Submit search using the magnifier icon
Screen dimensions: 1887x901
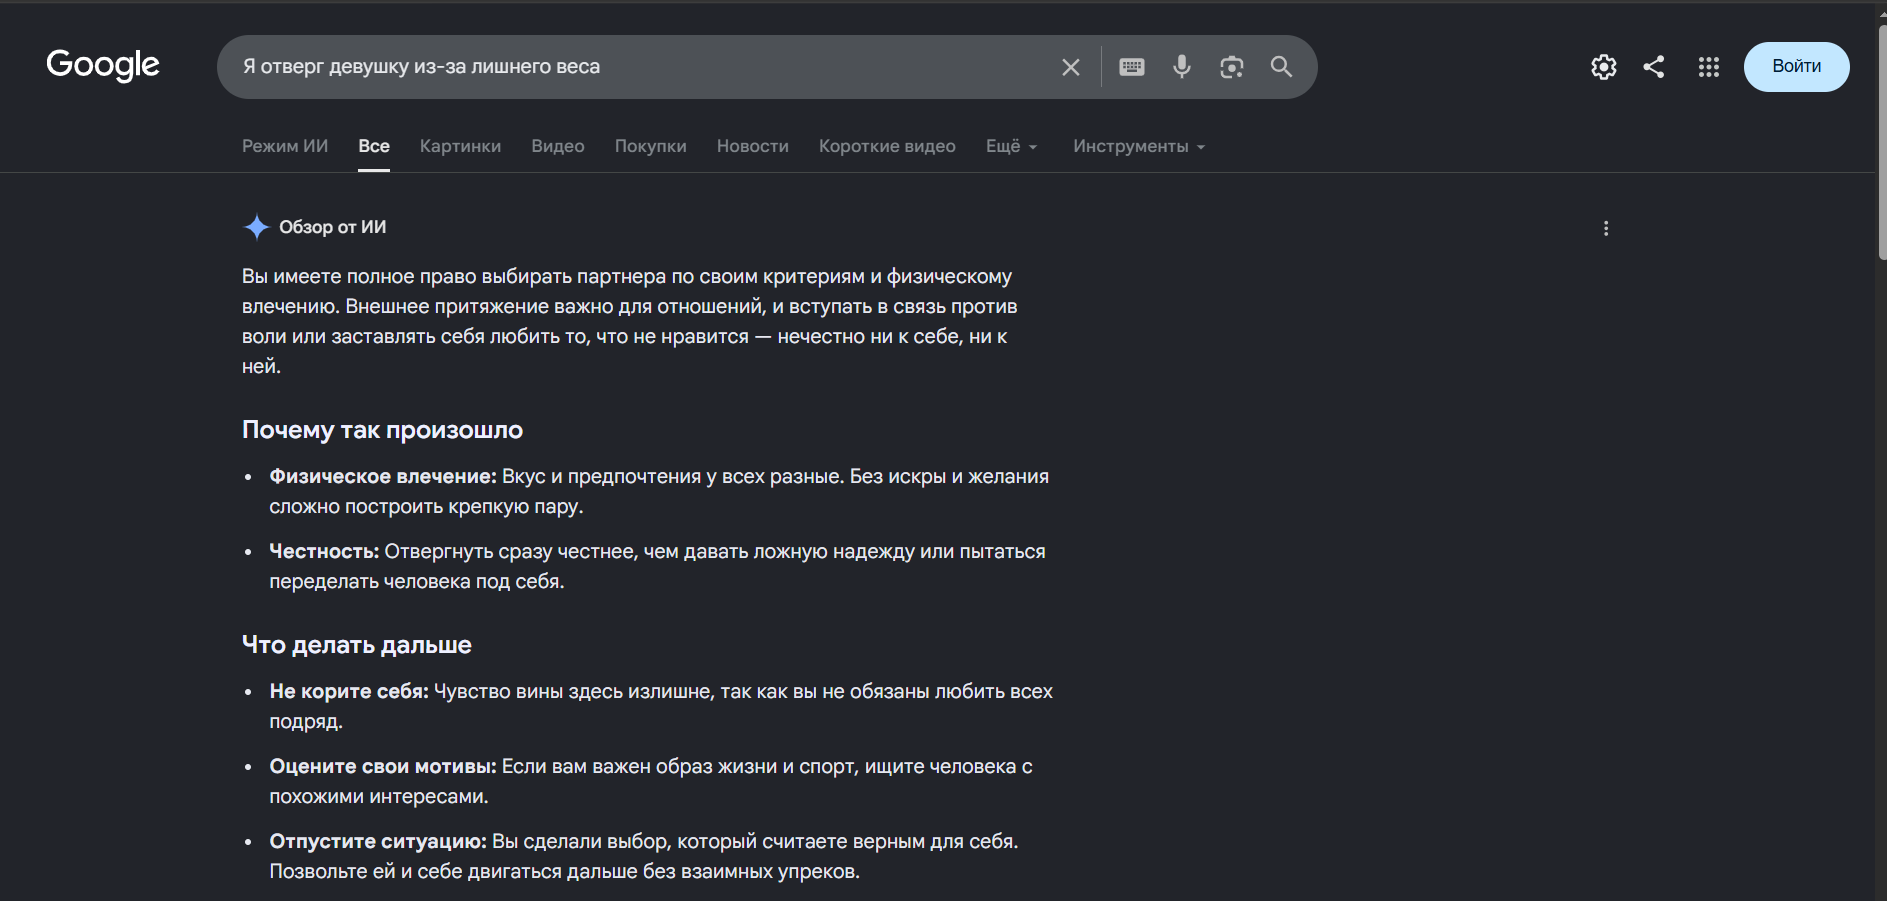click(1281, 67)
